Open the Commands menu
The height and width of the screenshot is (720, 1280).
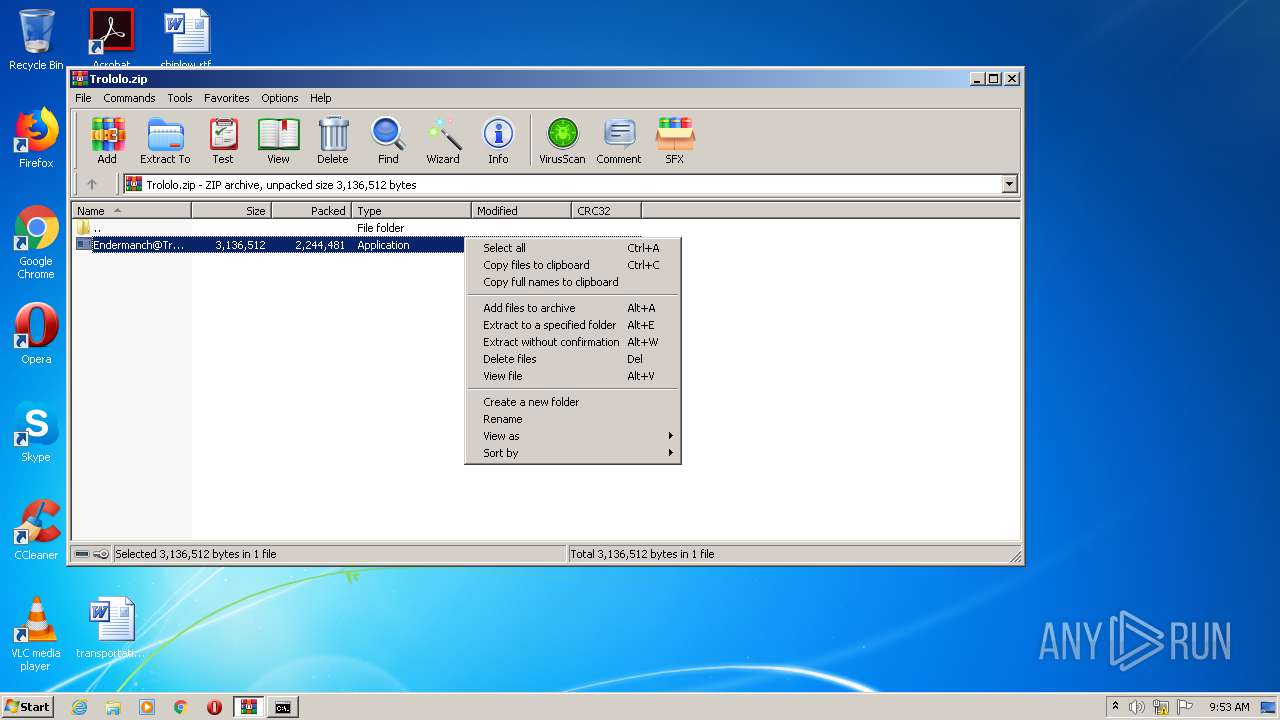tap(129, 98)
